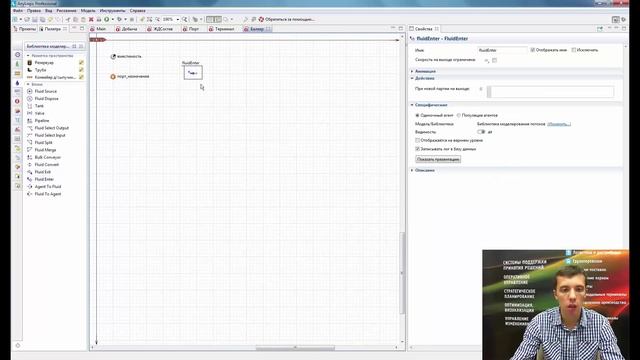This screenshot has width=640, height=360.
Task: Enable Отображается на верхнем уровне checkbox
Action: point(417,140)
